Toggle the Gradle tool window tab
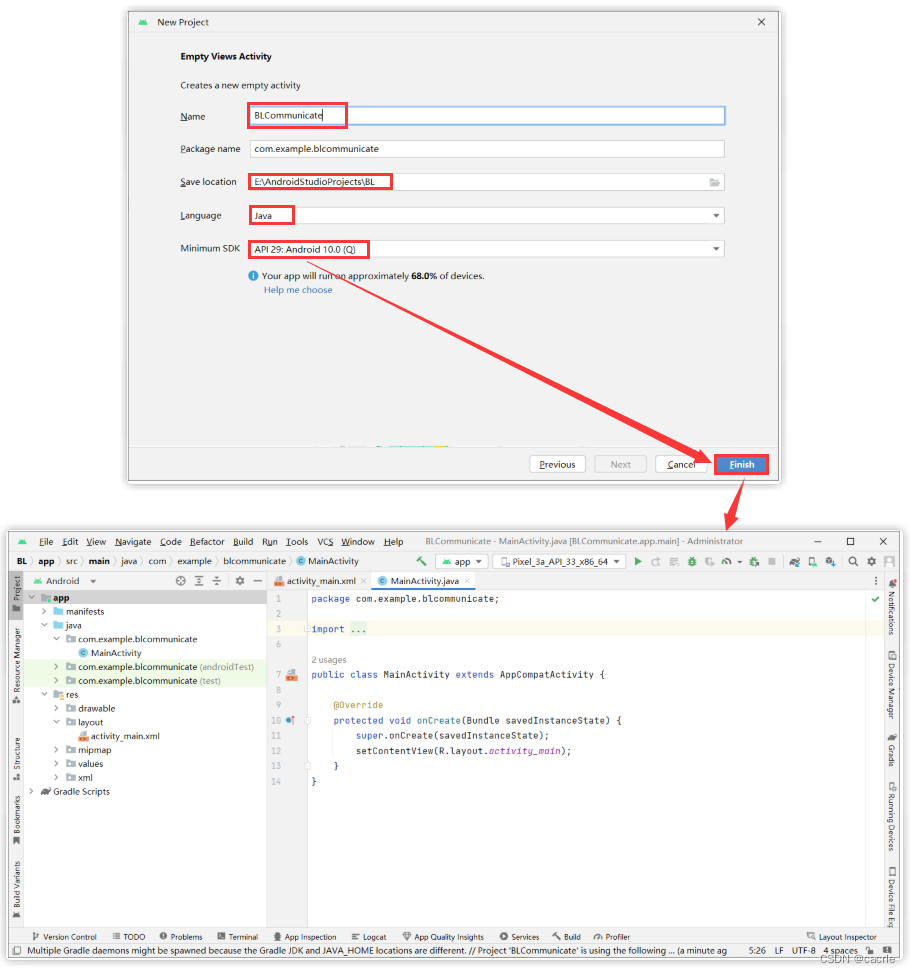The width and height of the screenshot is (910, 973). click(x=891, y=750)
